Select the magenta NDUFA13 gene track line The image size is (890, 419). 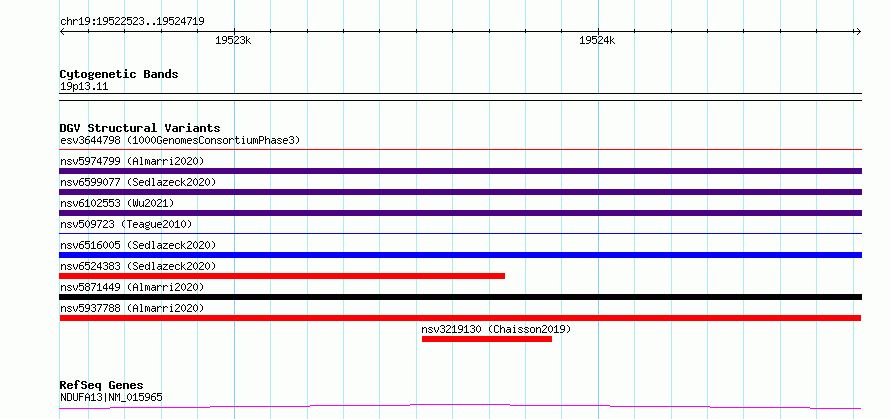(x=461, y=406)
